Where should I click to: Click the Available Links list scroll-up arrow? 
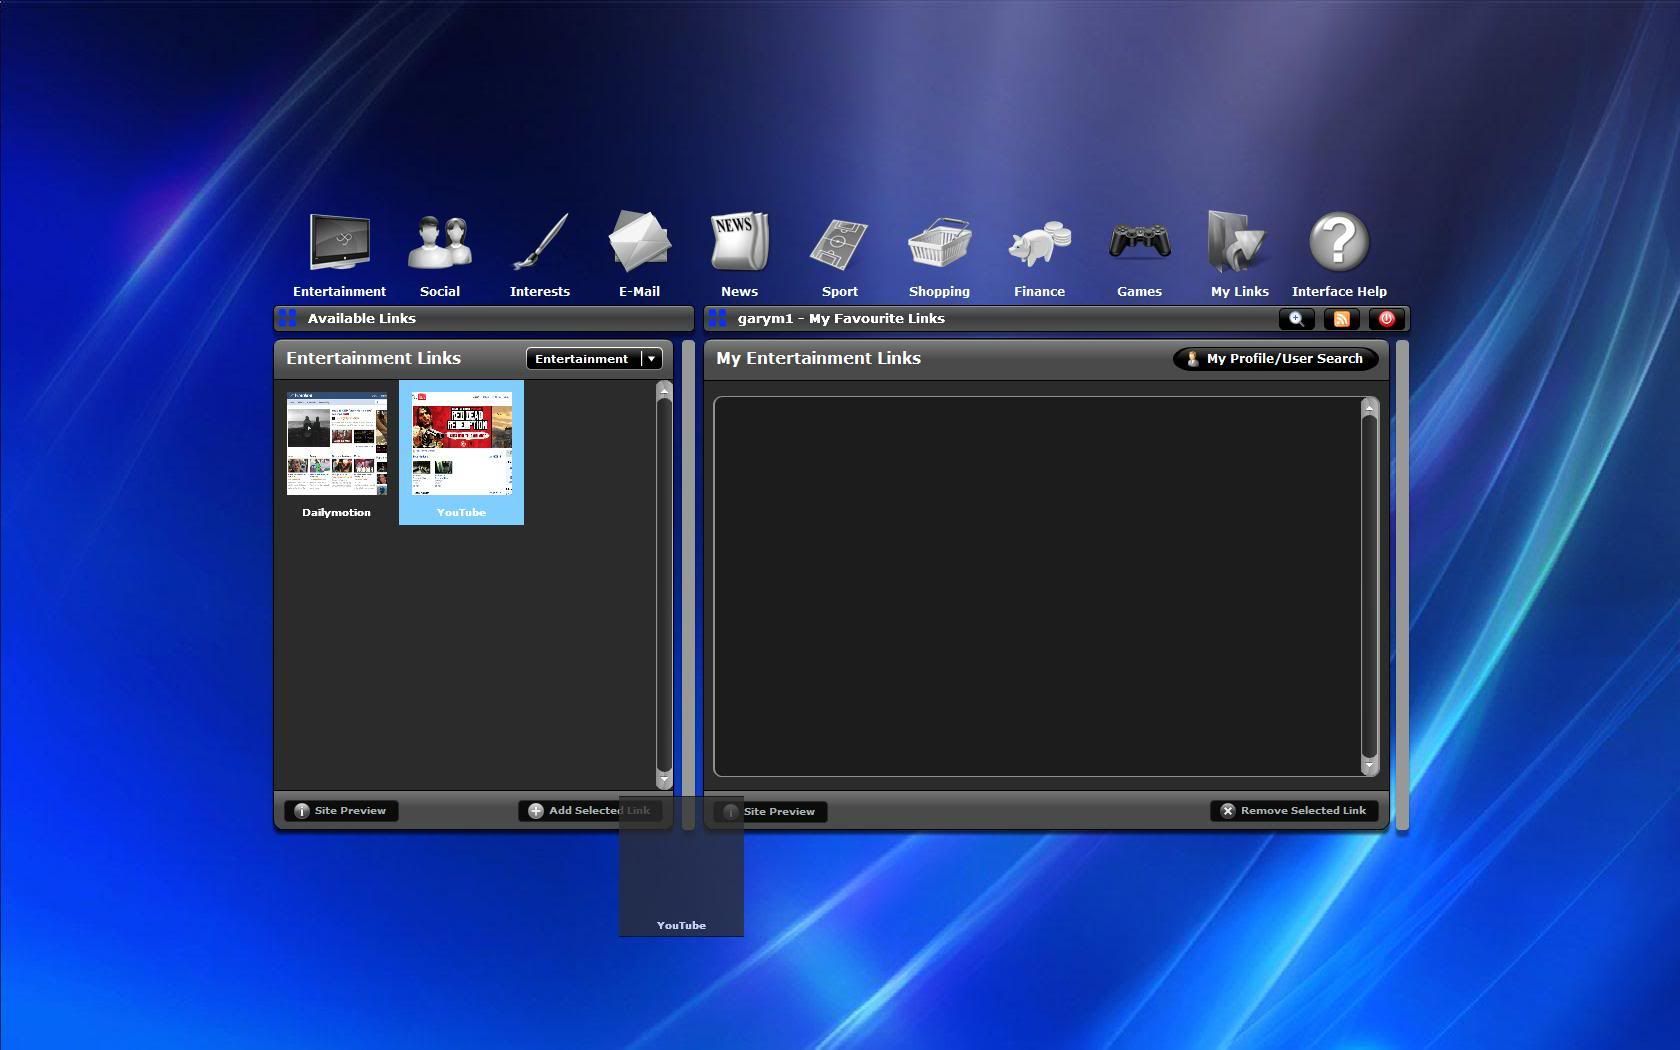[664, 392]
